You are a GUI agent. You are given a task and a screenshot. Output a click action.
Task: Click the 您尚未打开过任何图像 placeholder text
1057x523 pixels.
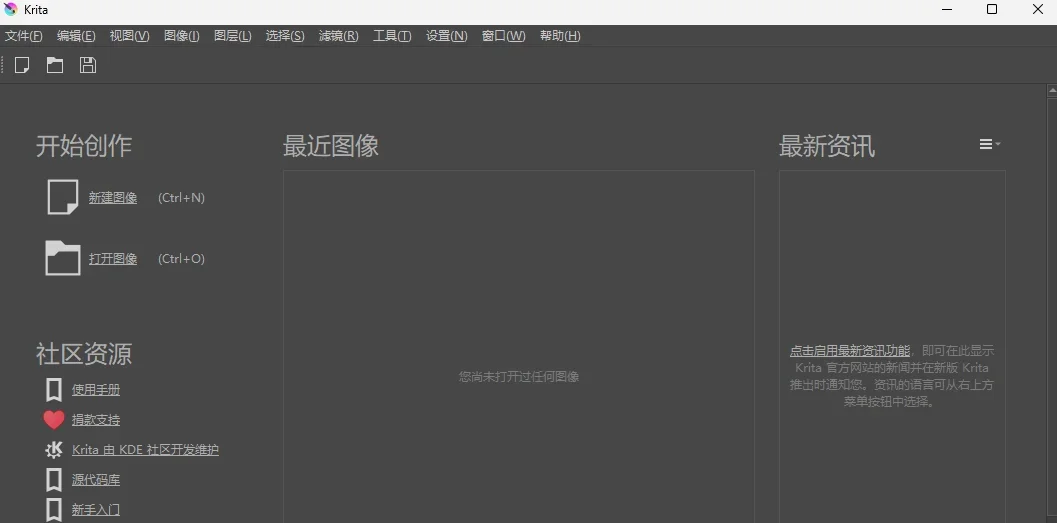click(518, 377)
